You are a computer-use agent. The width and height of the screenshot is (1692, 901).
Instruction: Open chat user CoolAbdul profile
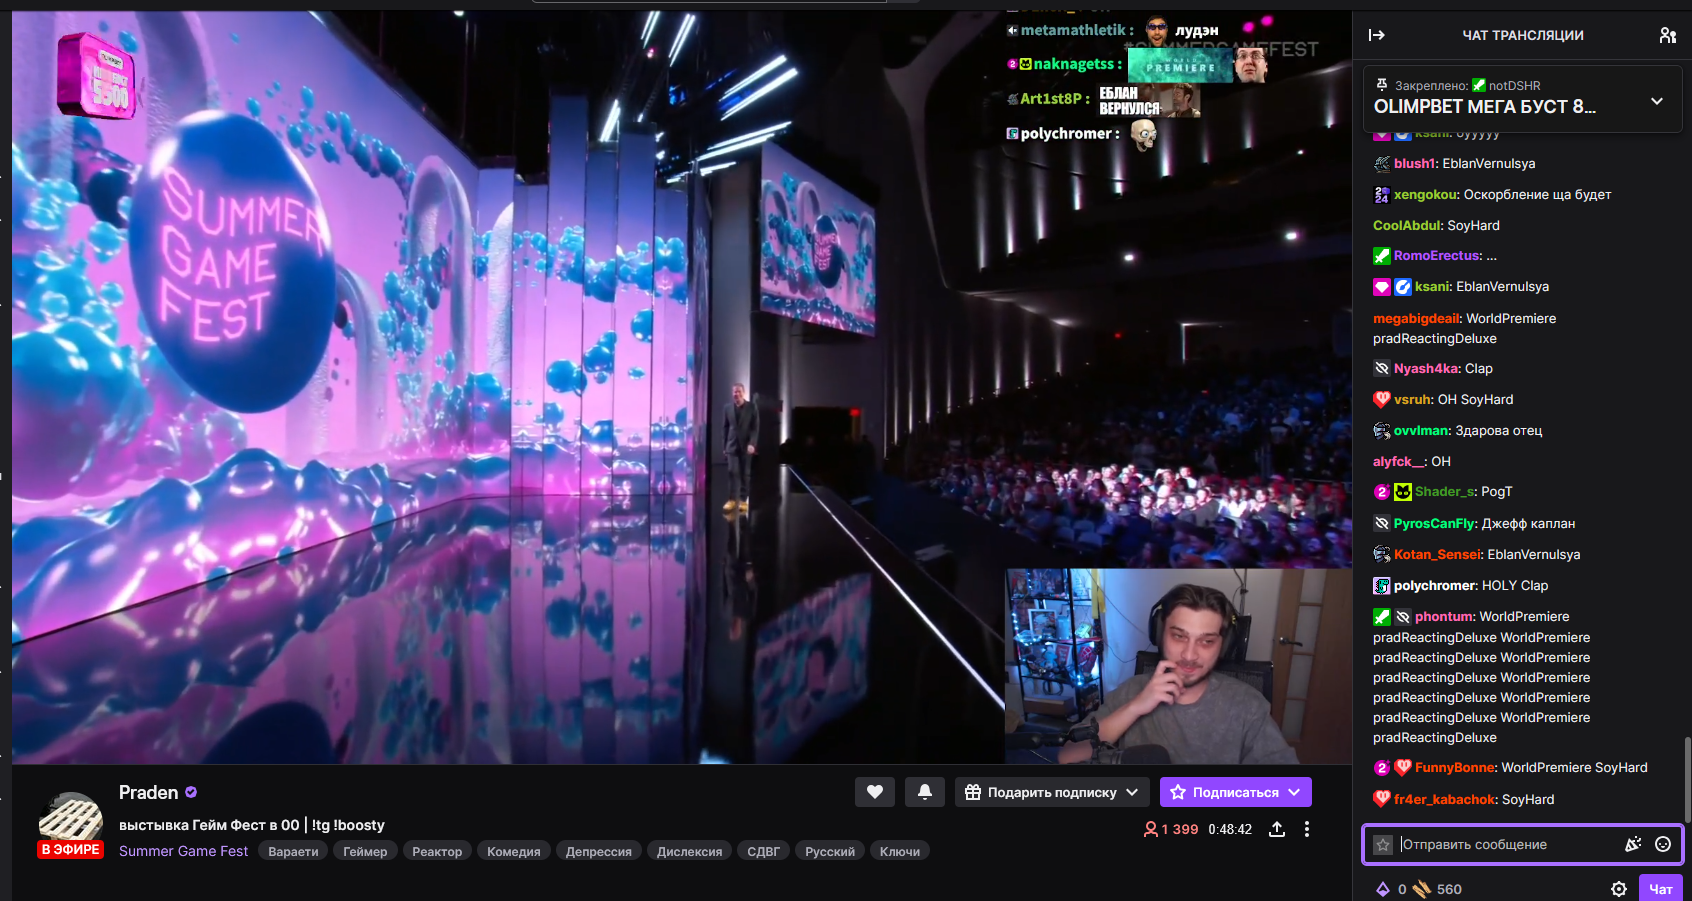coord(1406,225)
